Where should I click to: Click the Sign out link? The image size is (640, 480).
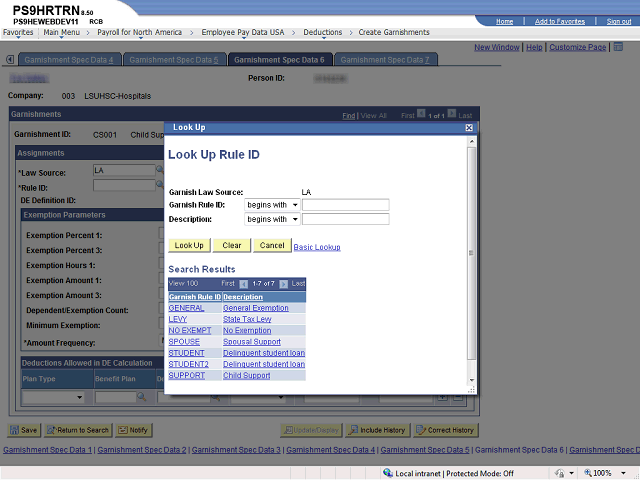619,21
